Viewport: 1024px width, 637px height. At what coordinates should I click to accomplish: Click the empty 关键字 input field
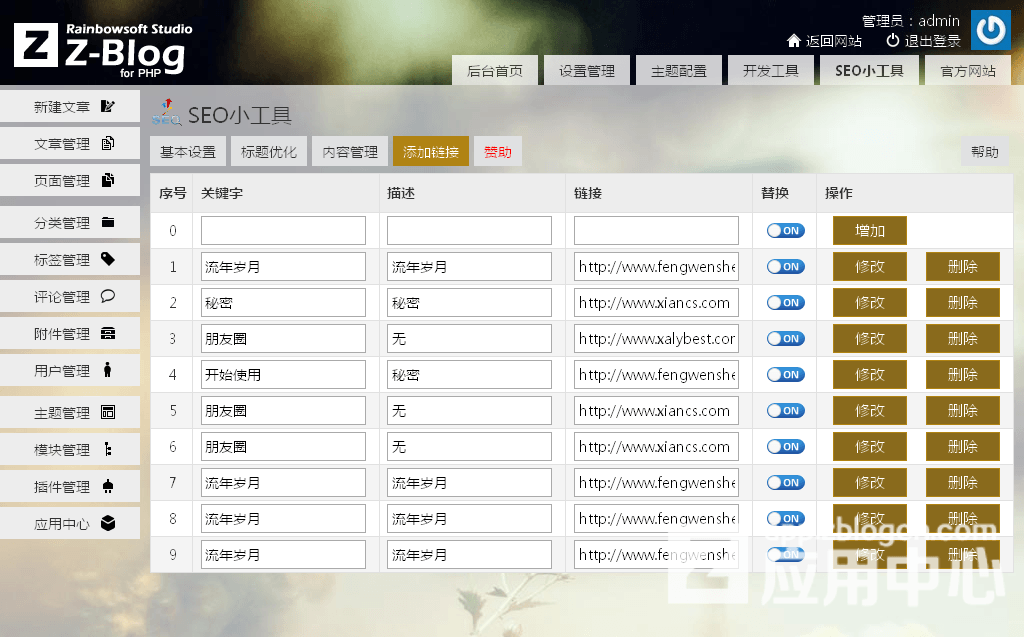[283, 230]
